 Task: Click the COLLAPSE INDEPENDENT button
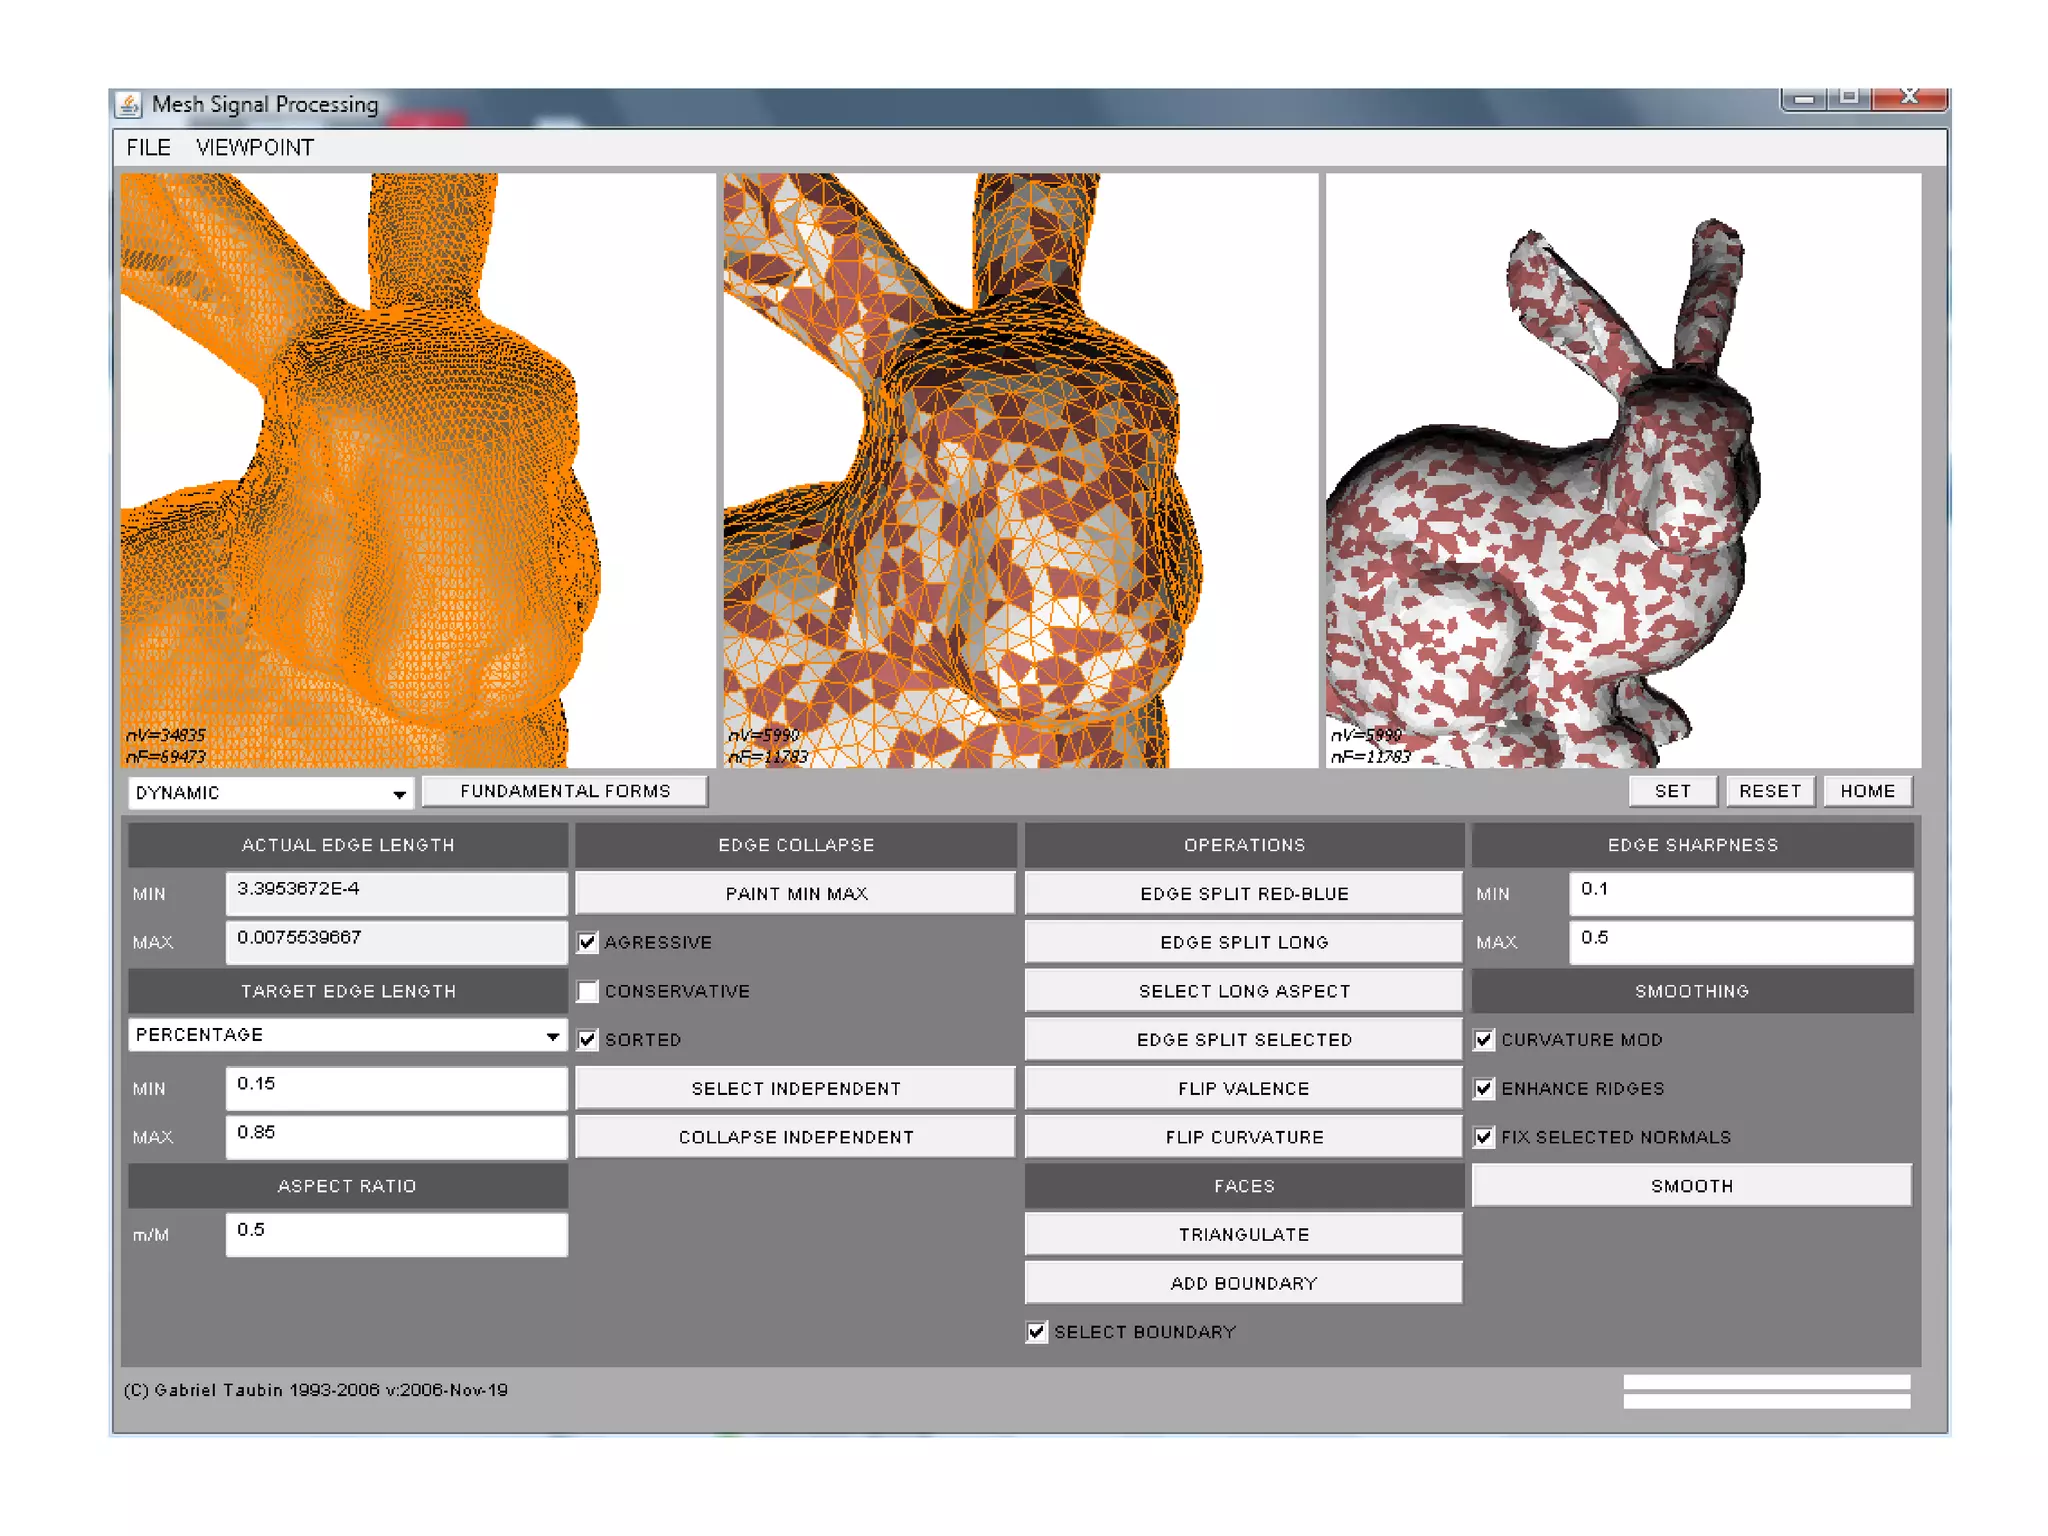point(796,1137)
